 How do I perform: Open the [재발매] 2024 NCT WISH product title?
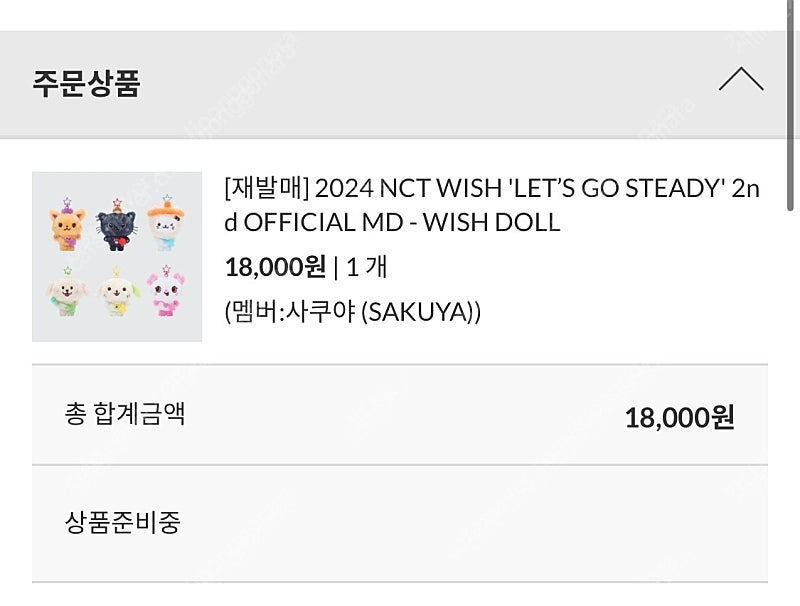[492, 205]
